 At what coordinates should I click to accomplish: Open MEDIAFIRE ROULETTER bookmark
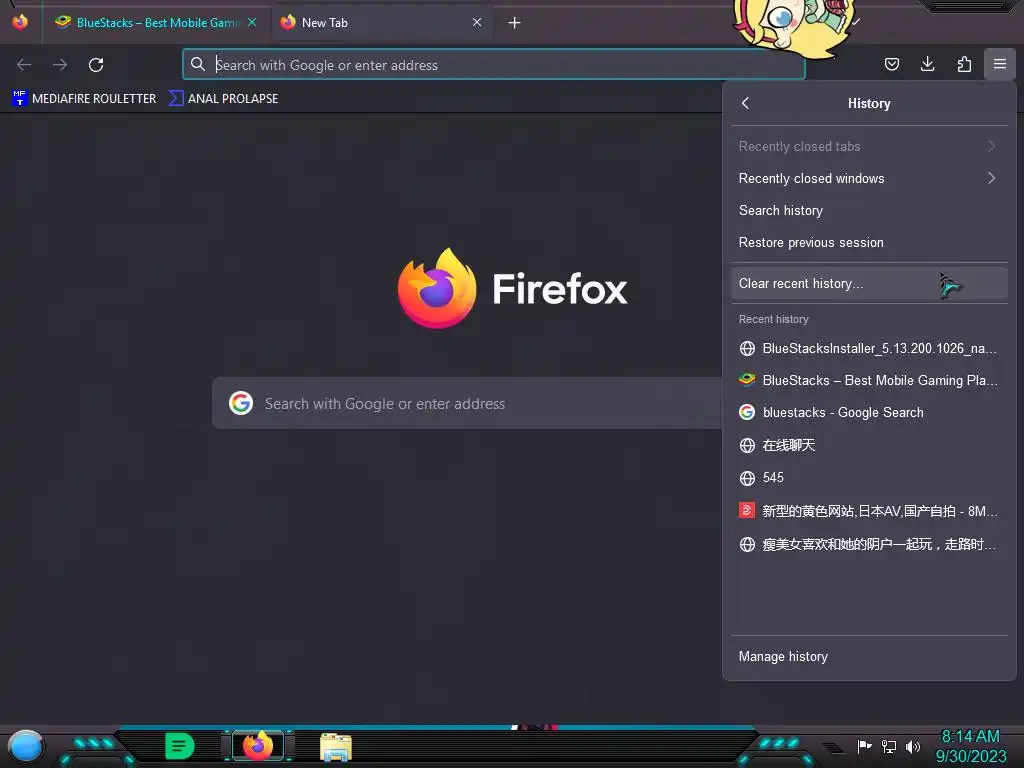coord(84,99)
